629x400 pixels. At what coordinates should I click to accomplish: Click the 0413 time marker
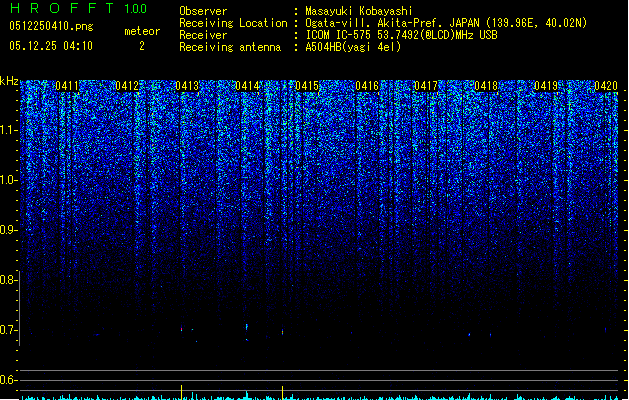187,86
